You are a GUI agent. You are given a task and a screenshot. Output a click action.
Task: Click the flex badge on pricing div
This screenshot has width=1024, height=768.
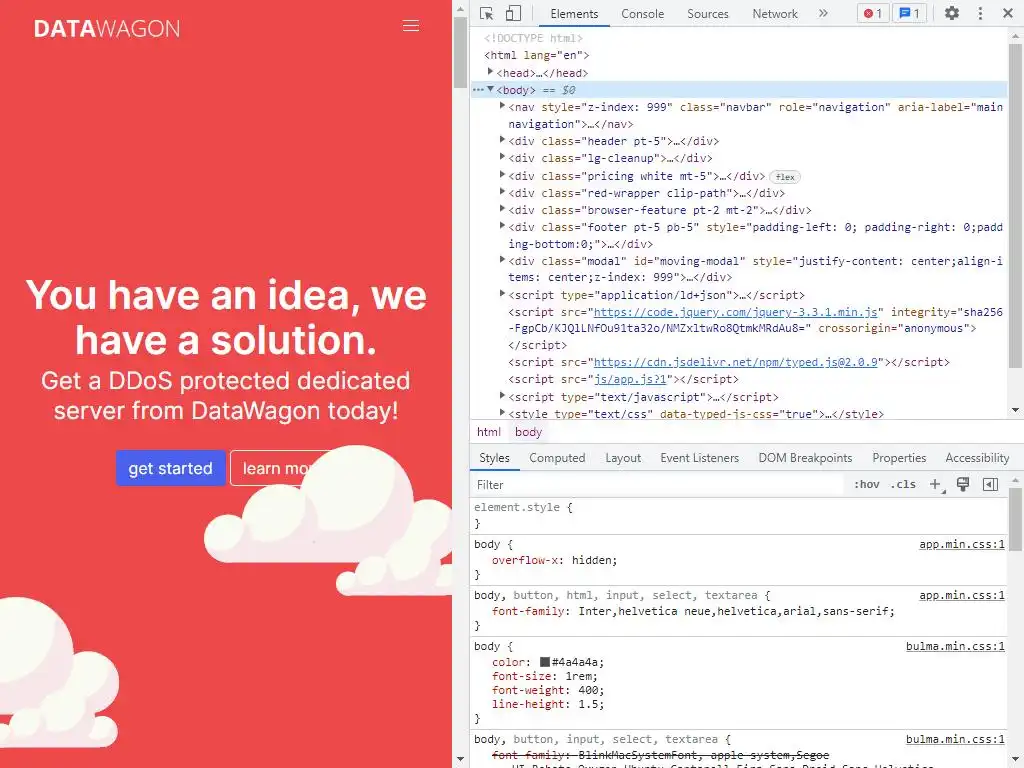pyautogui.click(x=785, y=177)
